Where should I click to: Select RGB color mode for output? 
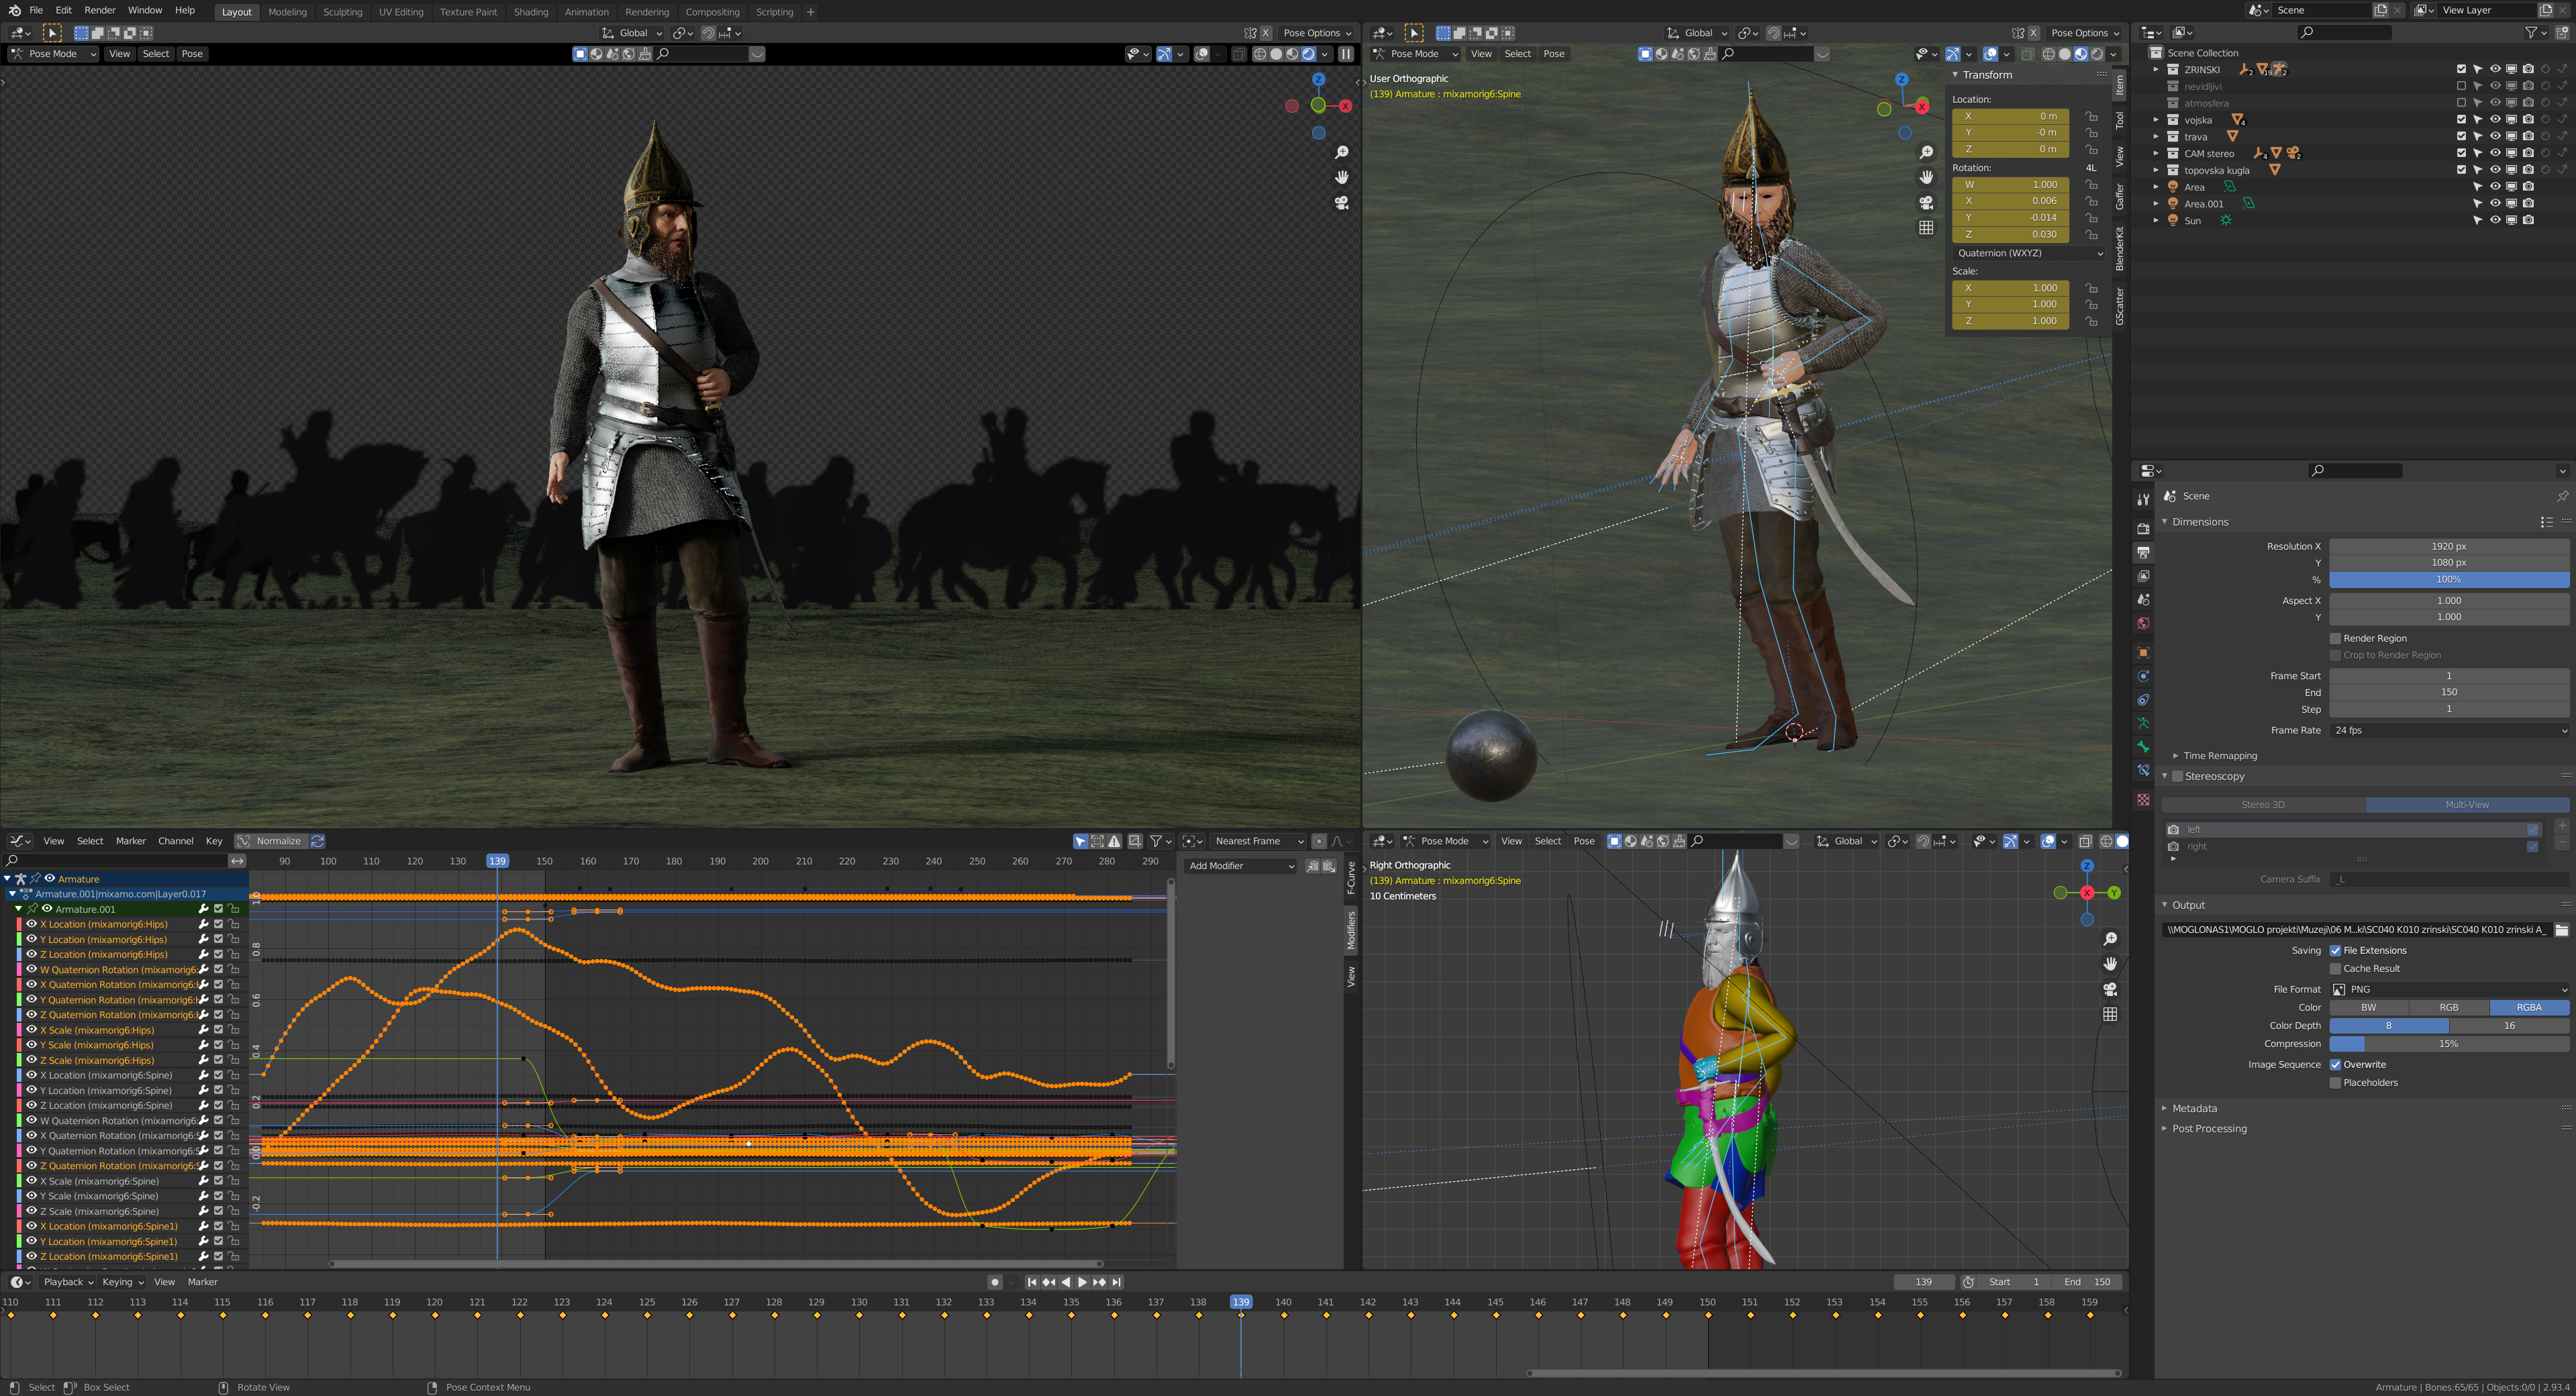(2449, 1007)
